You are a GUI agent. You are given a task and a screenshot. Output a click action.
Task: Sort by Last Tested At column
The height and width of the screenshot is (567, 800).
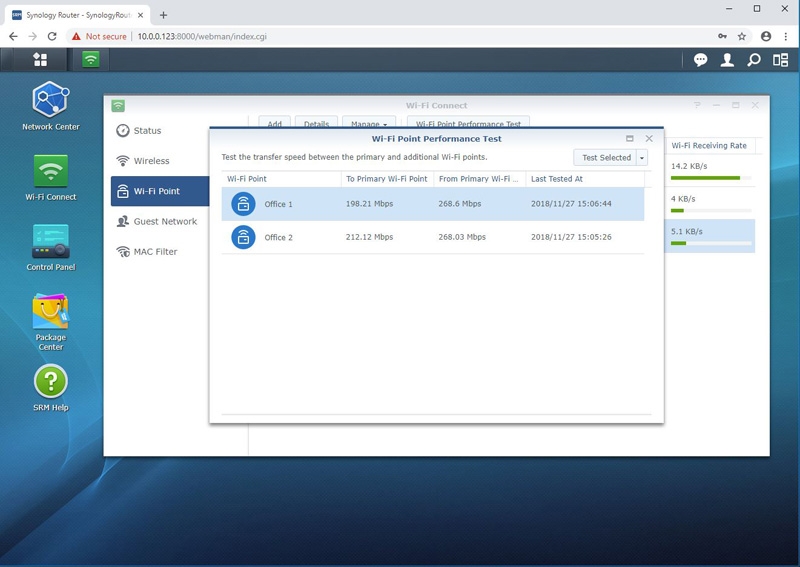tap(584, 179)
